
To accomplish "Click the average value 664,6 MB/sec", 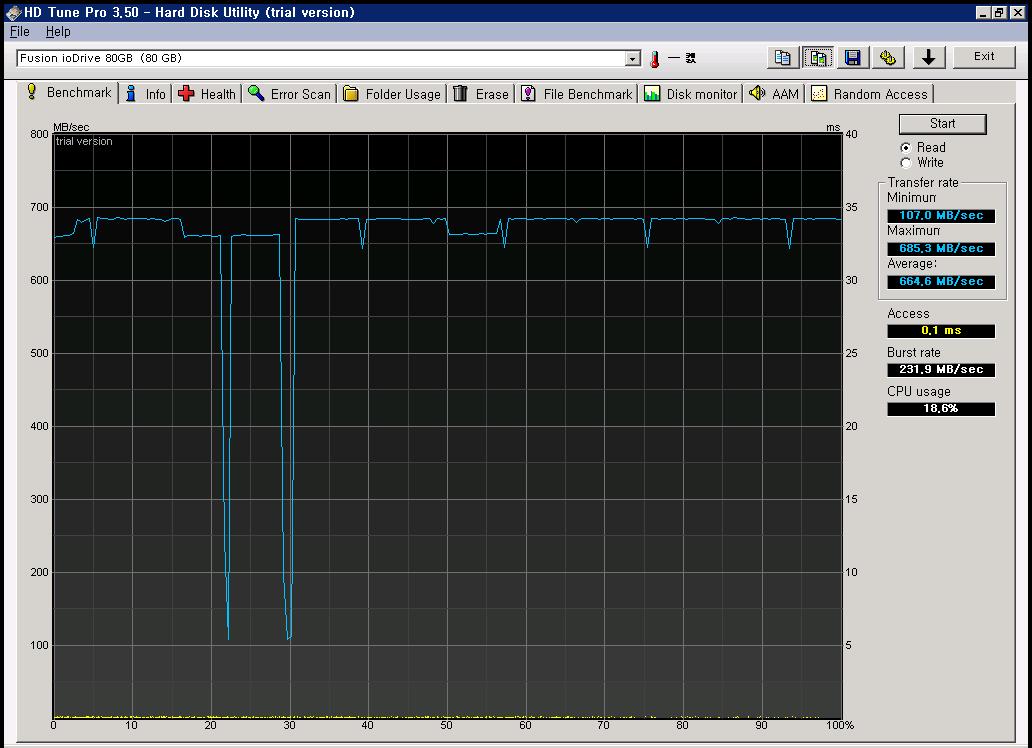I will point(941,281).
